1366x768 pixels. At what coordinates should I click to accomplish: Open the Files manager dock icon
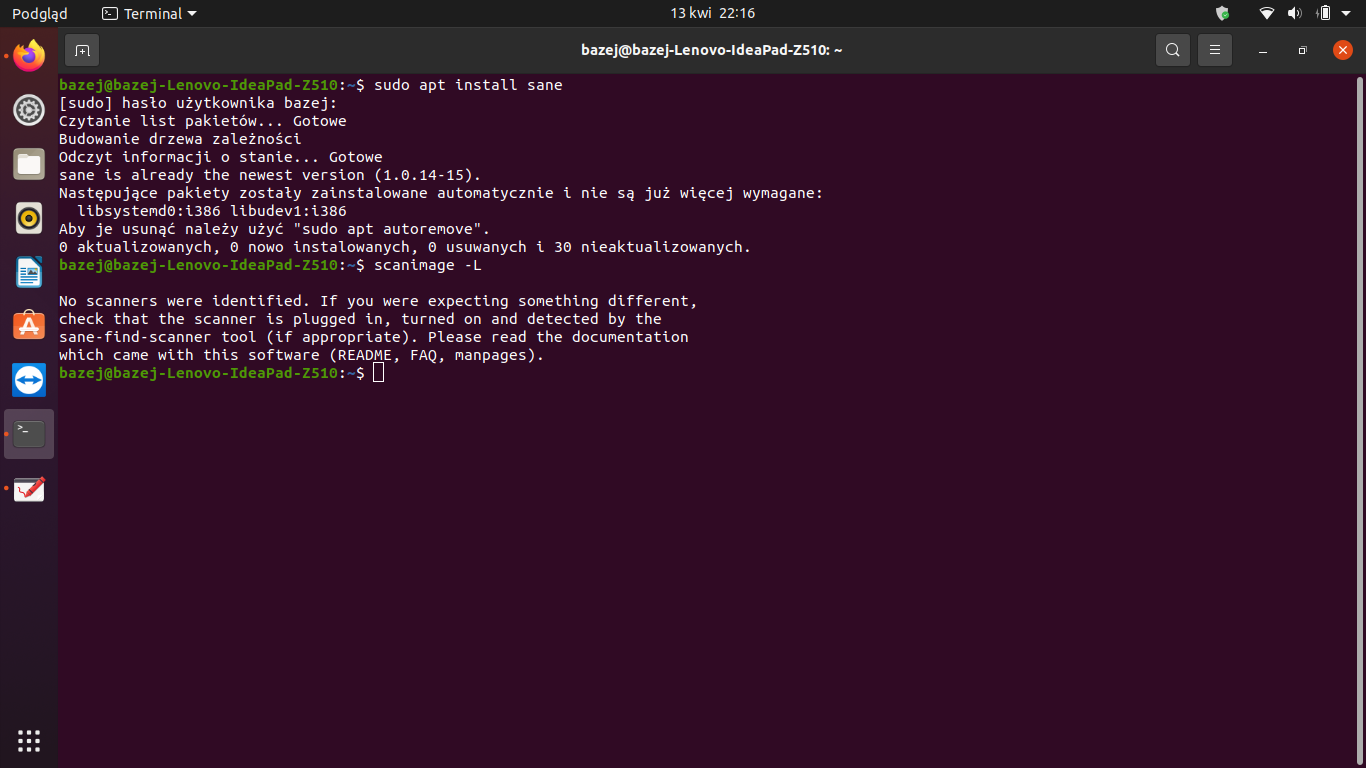[29, 164]
